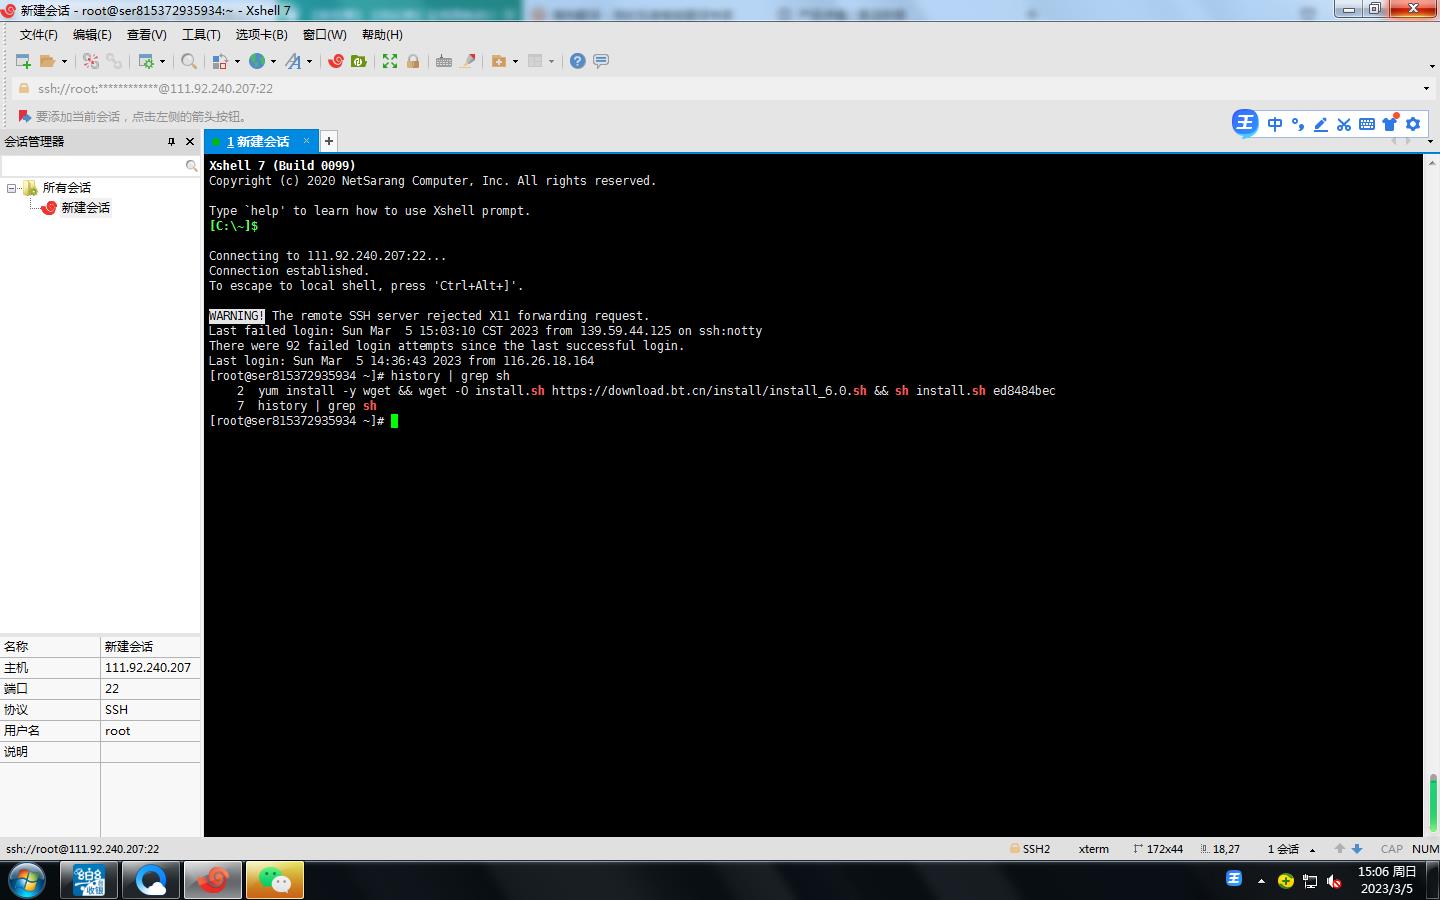The width and height of the screenshot is (1440, 900).
Task: Click the 172x44 terminal size indicator
Action: (1158, 849)
